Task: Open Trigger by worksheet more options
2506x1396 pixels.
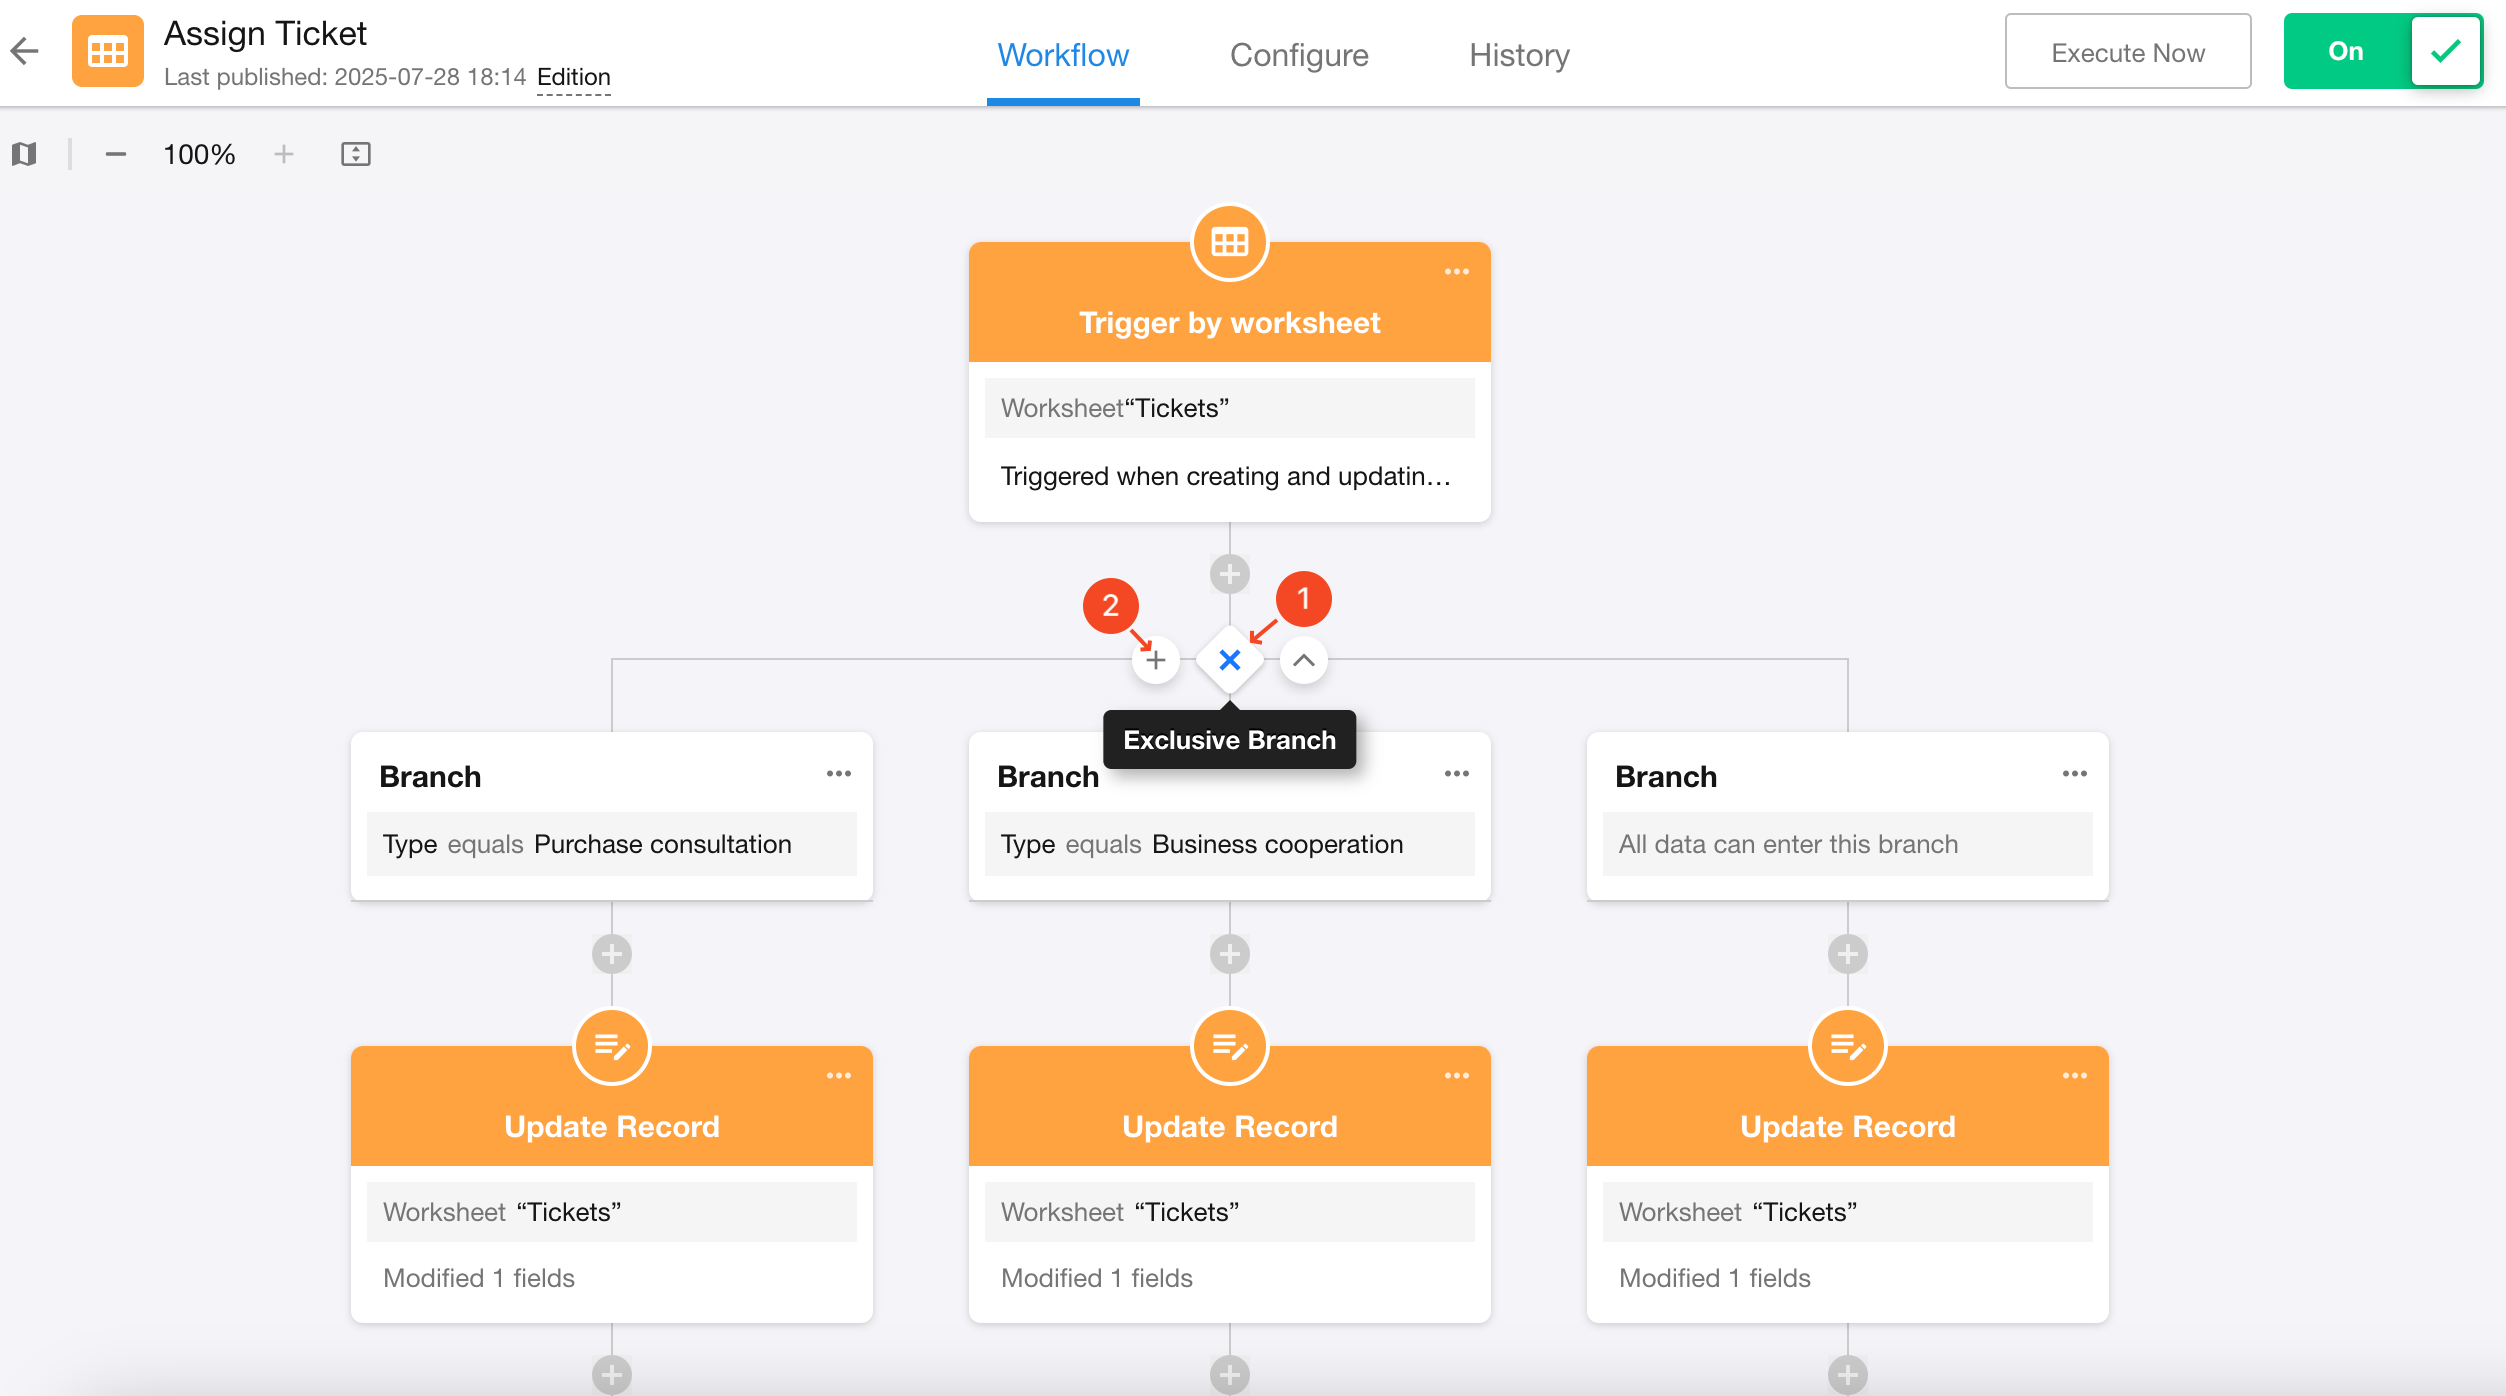Action: pos(1456,272)
